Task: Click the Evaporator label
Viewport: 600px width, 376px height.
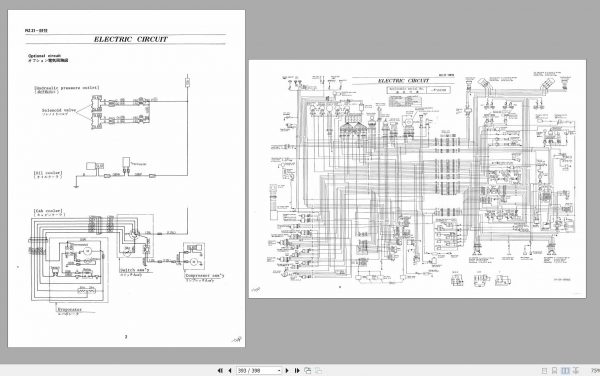Action: click(69, 309)
